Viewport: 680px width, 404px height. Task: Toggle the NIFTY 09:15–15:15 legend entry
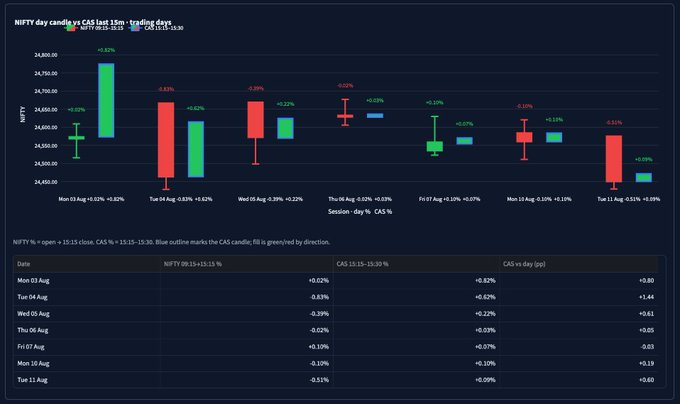click(95, 28)
